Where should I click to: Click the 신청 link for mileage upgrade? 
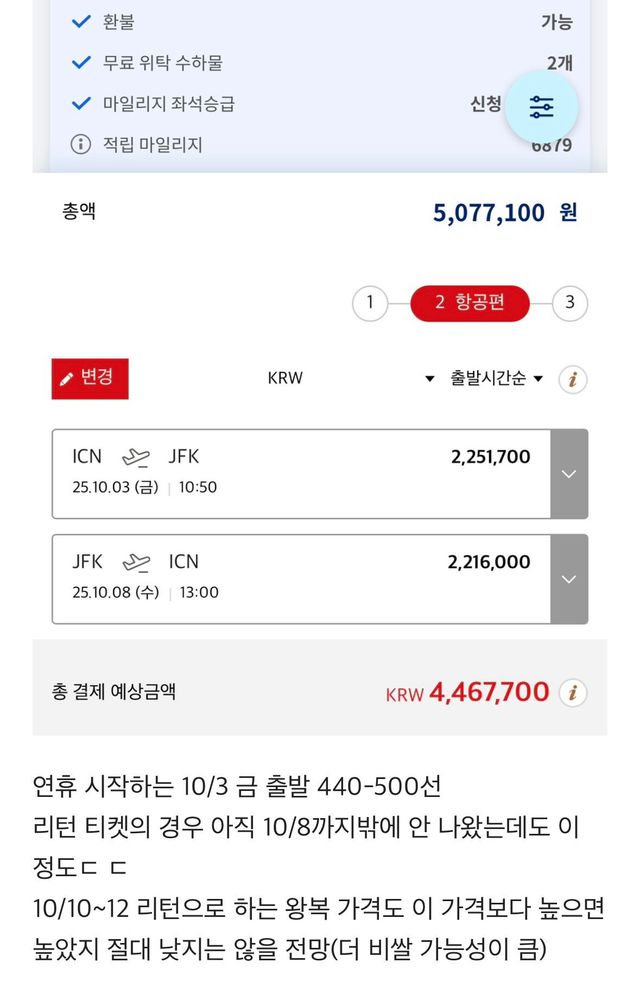(x=486, y=104)
